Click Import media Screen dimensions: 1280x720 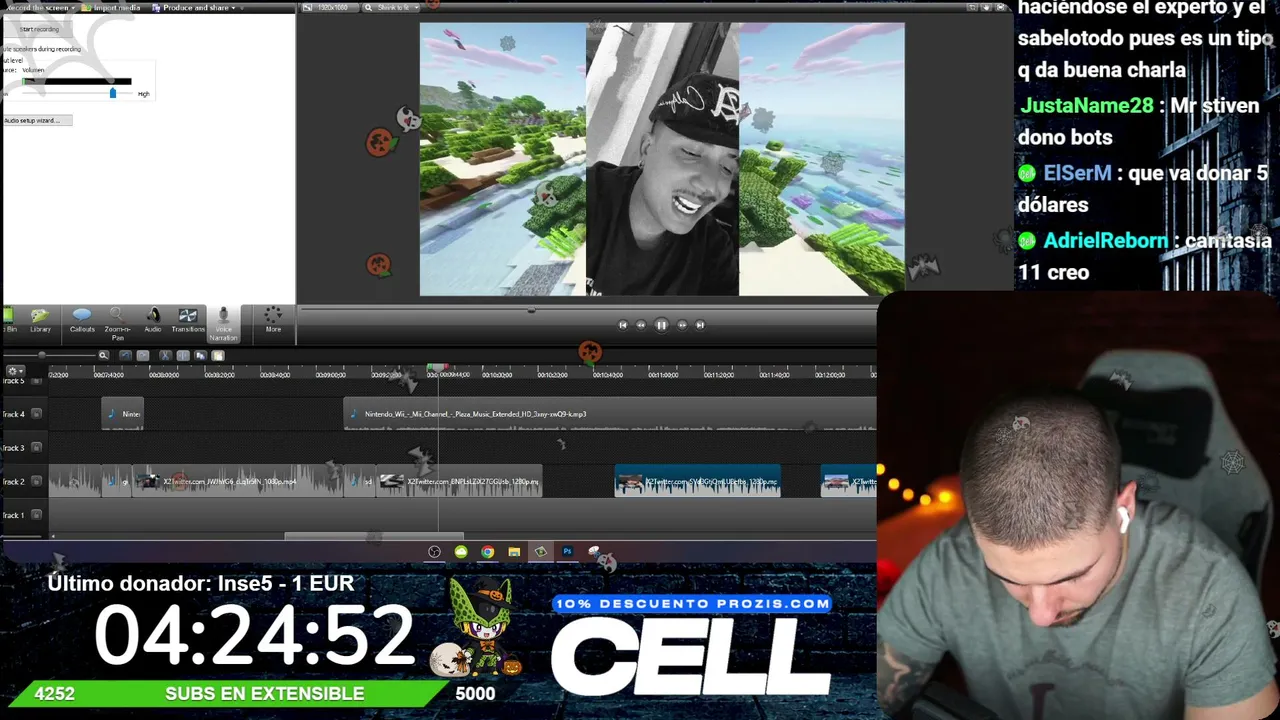[x=113, y=8]
